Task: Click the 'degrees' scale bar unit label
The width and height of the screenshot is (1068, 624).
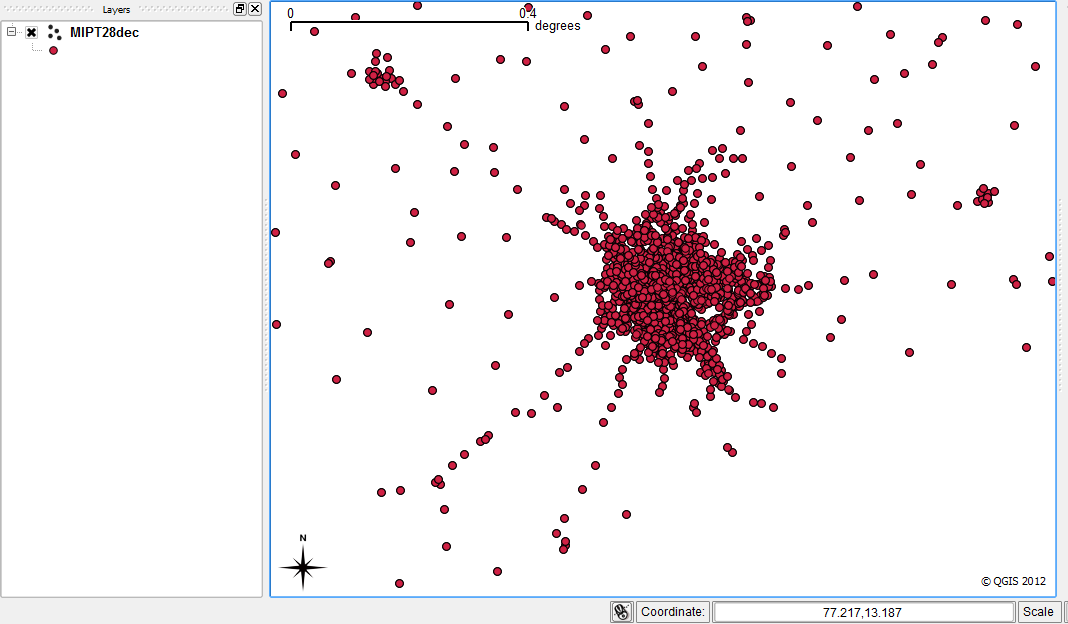Action: pos(558,26)
